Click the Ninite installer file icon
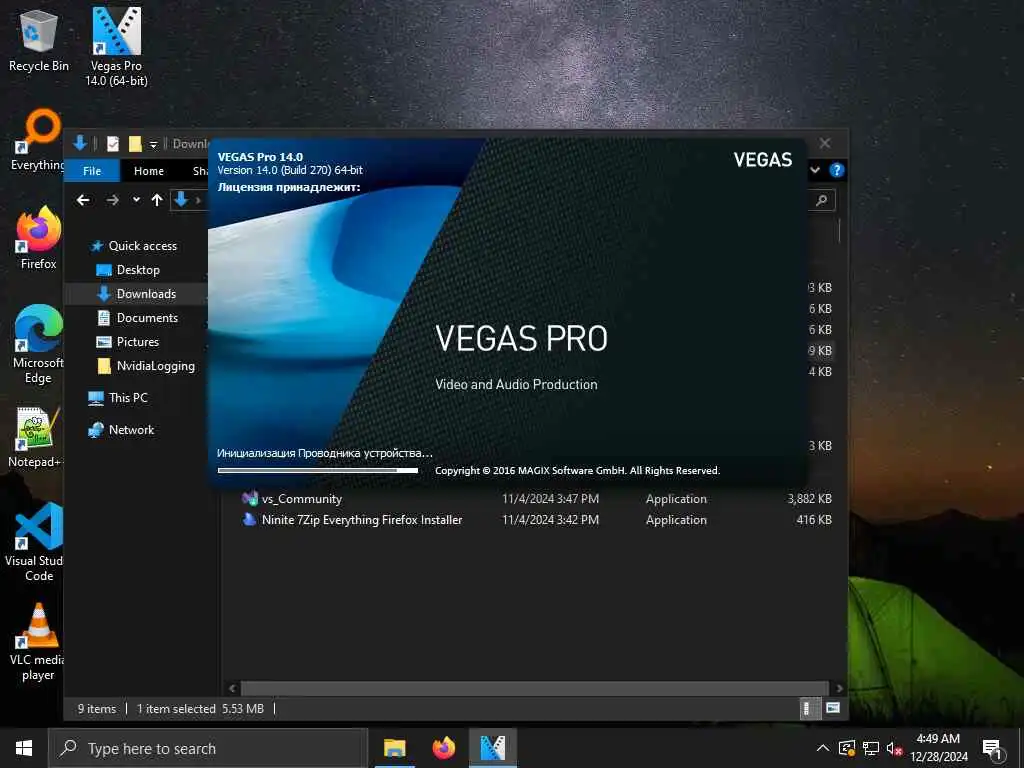This screenshot has width=1024, height=768. coord(249,519)
